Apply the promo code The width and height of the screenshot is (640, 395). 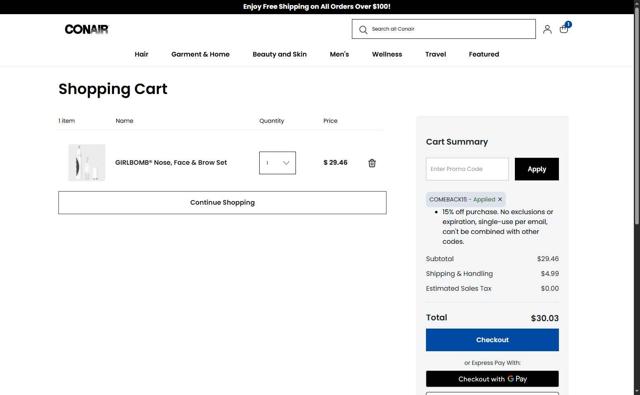click(537, 169)
